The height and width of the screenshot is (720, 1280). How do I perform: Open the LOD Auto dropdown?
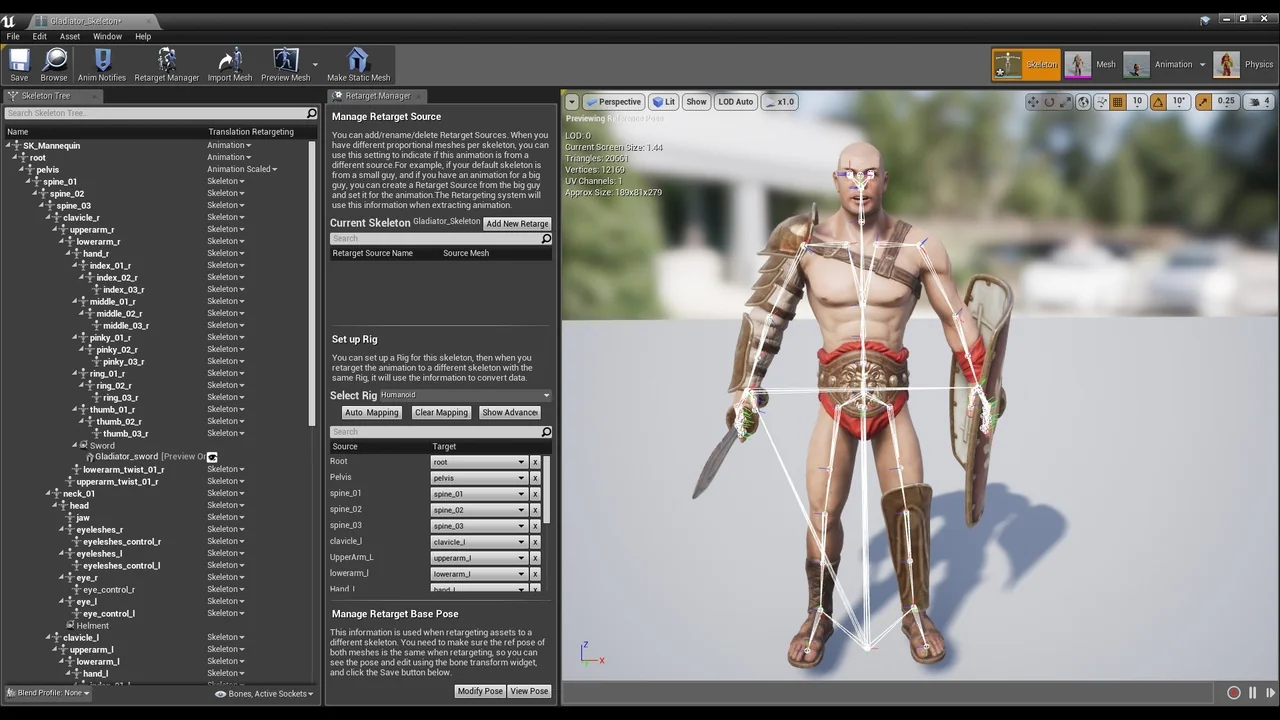[735, 101]
